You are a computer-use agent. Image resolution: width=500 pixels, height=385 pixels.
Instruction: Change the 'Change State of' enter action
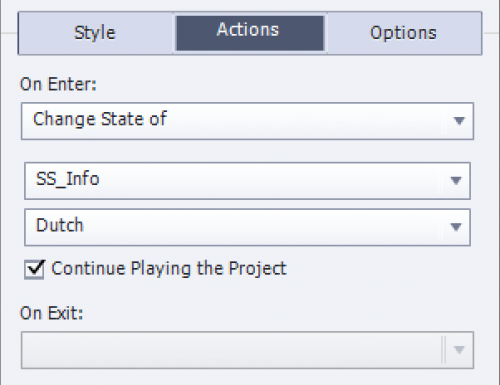[x=247, y=121]
